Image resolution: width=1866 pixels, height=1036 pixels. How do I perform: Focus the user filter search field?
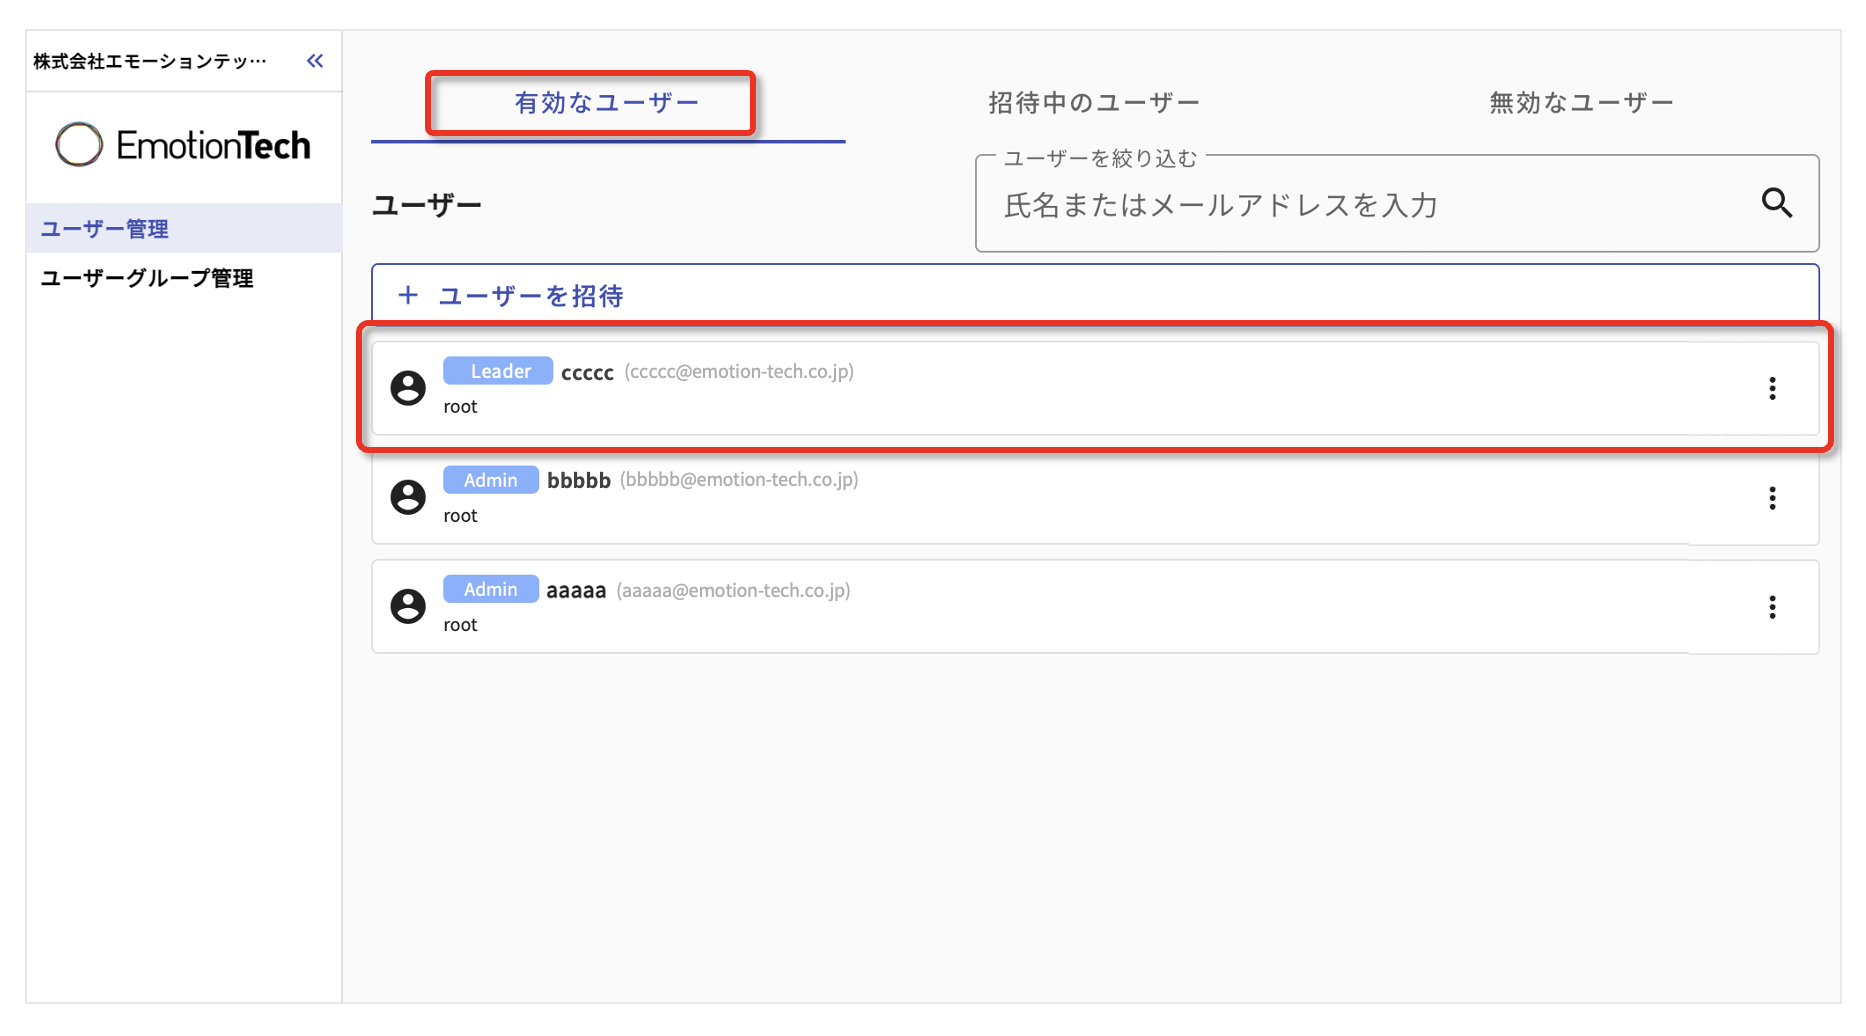[1370, 205]
